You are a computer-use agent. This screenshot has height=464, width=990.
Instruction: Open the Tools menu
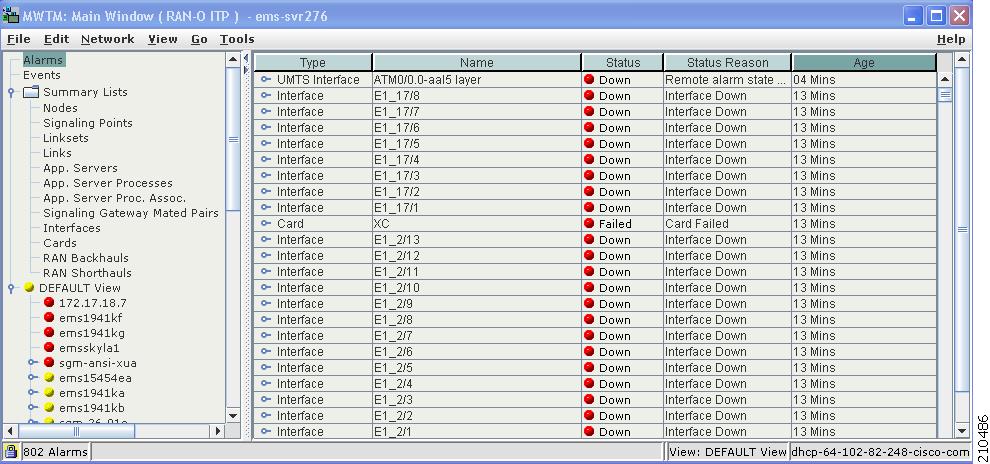(237, 39)
